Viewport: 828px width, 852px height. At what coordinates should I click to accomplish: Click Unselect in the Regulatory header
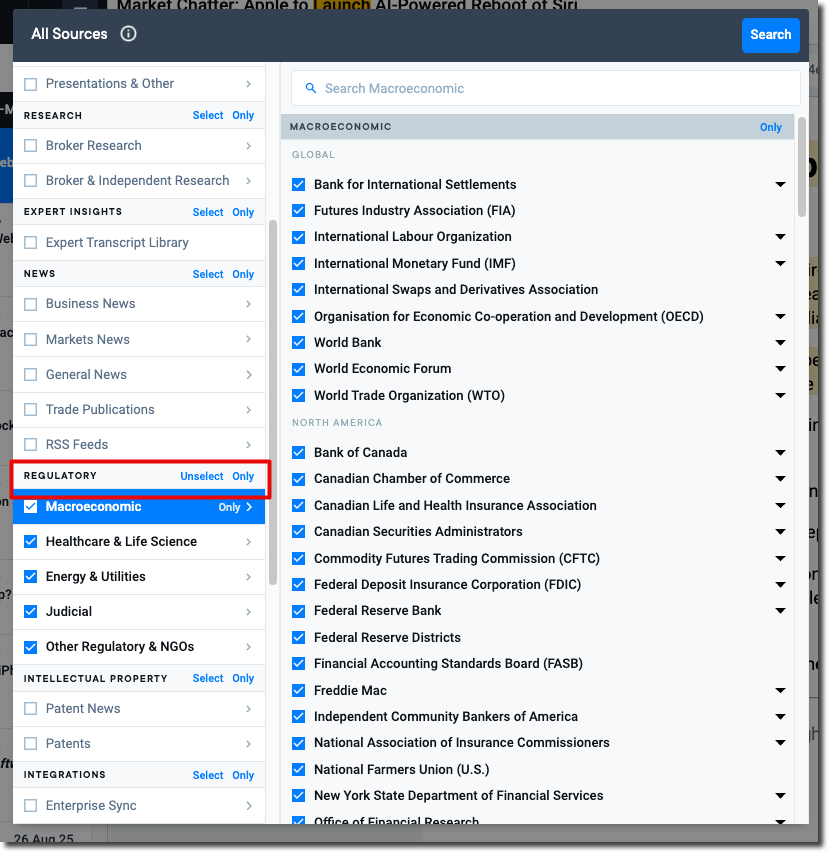coord(201,476)
